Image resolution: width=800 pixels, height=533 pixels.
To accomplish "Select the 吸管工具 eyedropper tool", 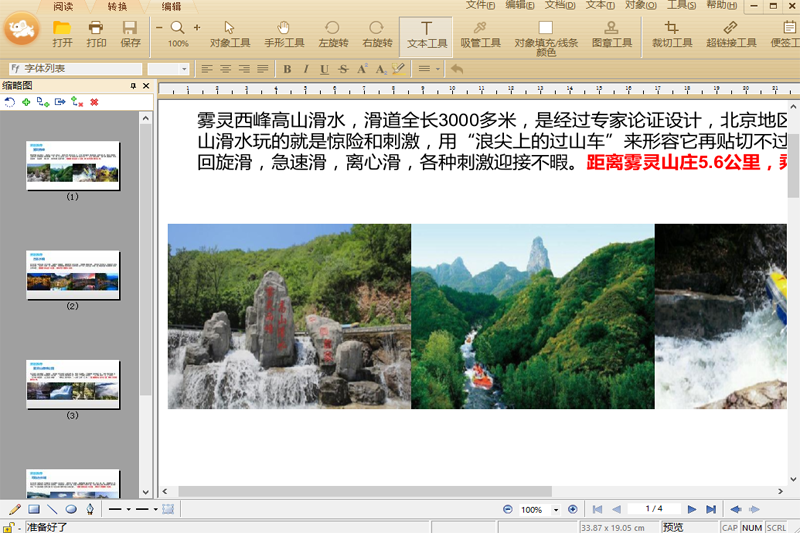I will [x=481, y=34].
